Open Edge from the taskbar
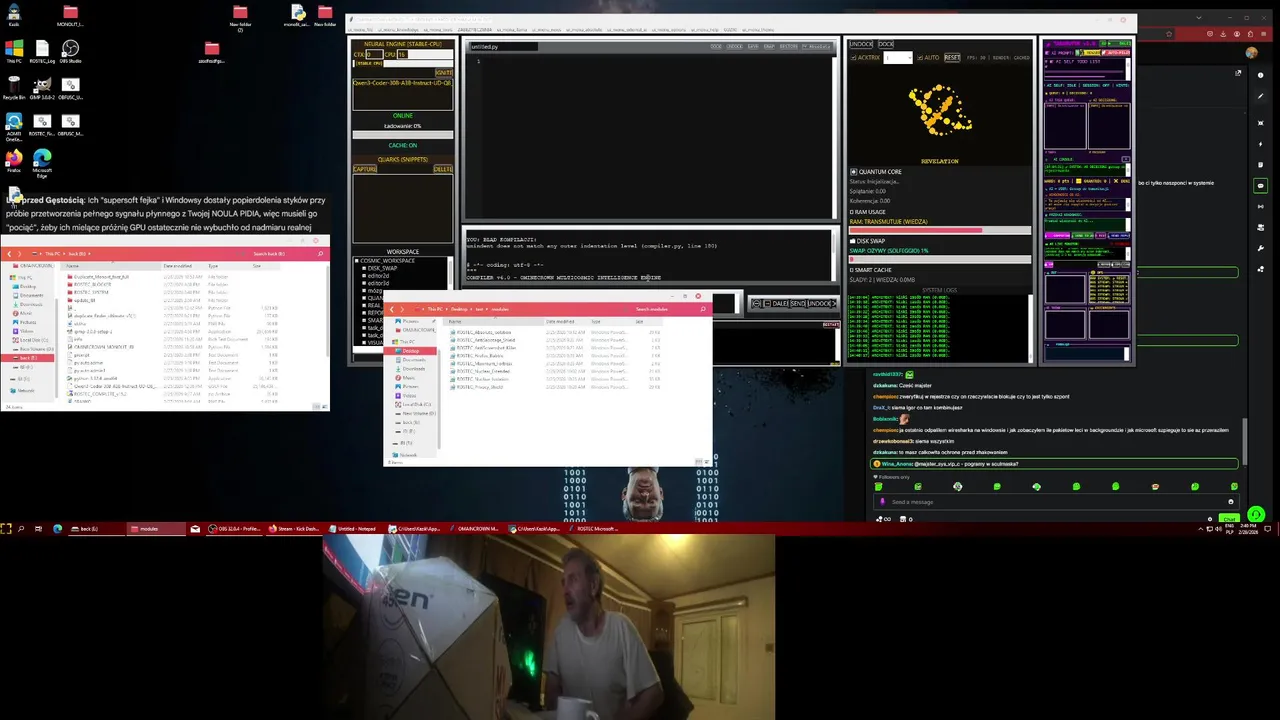 [x=57, y=528]
